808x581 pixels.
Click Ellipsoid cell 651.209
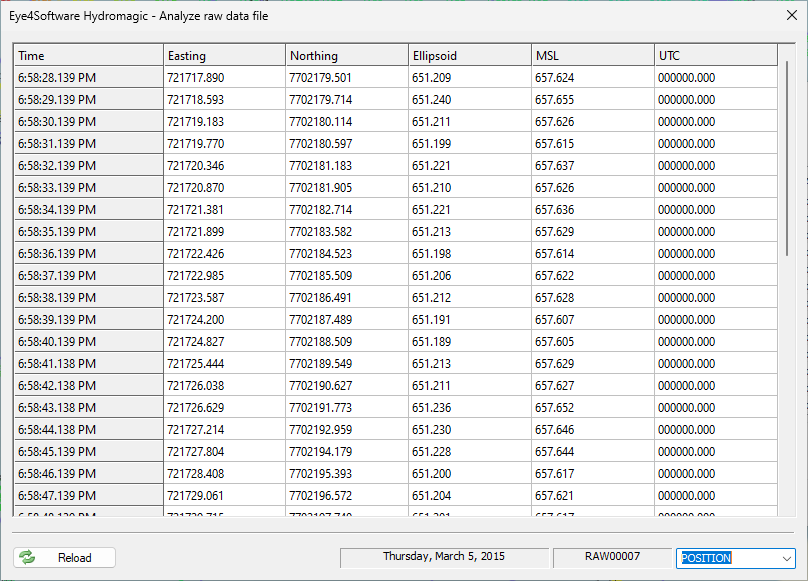click(470, 77)
